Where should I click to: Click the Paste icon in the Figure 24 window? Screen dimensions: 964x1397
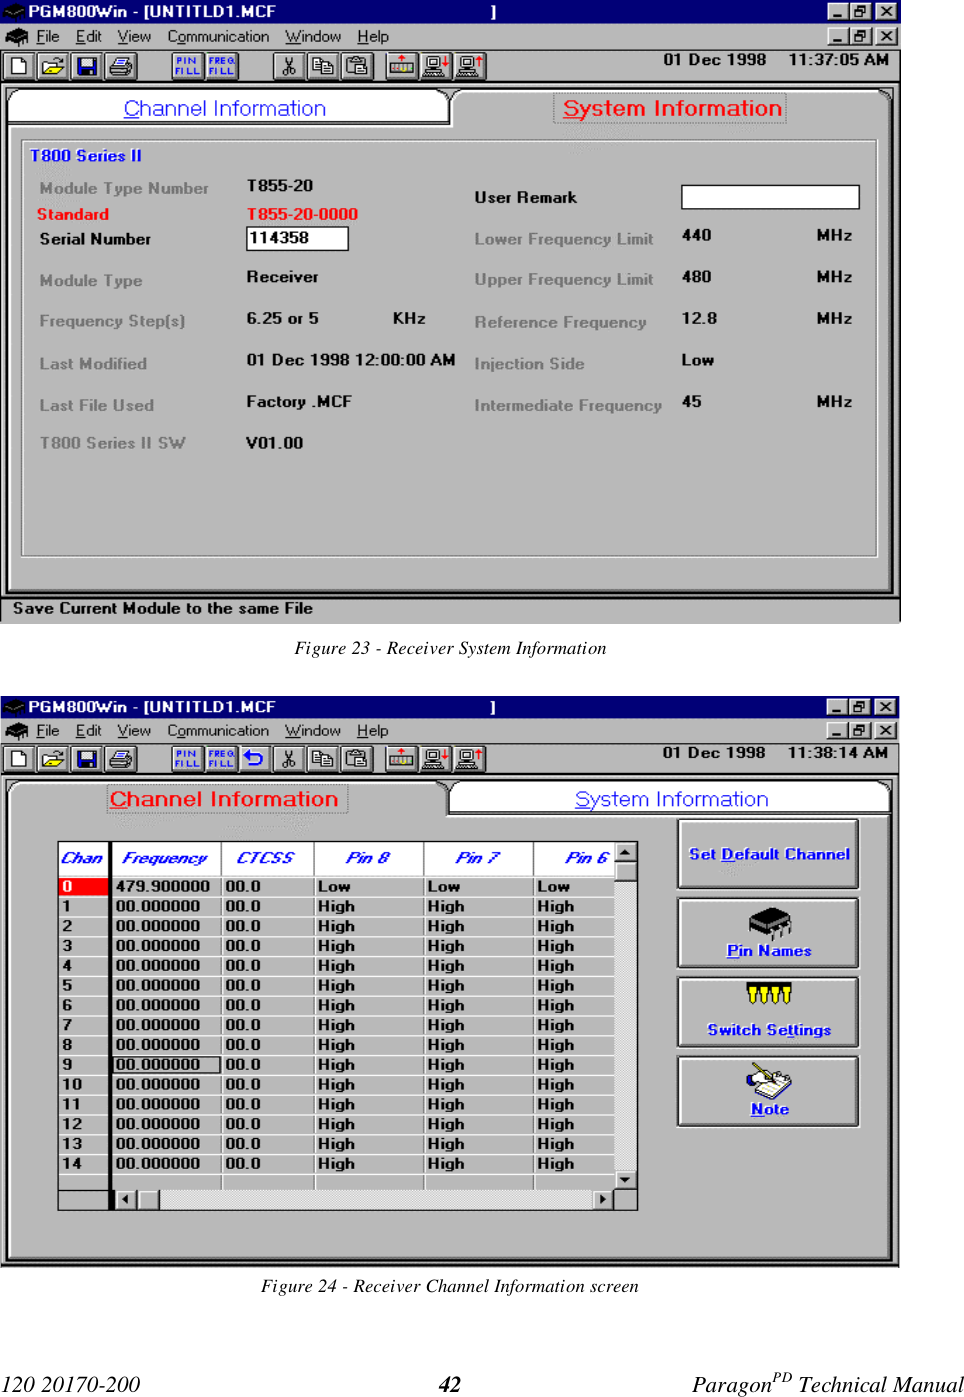point(356,759)
